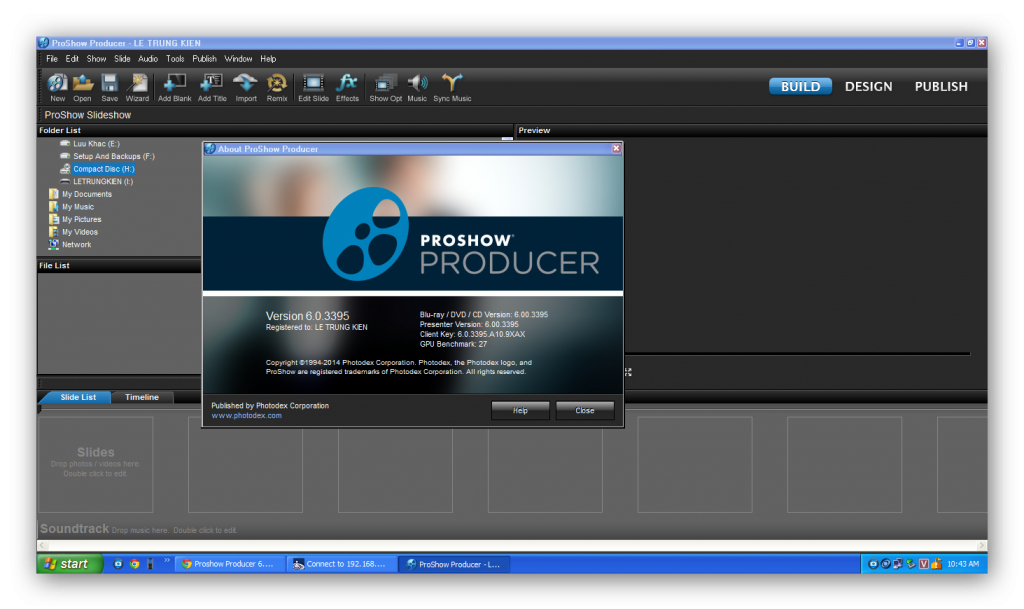Click the slide list horizontal scrollbar

pos(511,545)
